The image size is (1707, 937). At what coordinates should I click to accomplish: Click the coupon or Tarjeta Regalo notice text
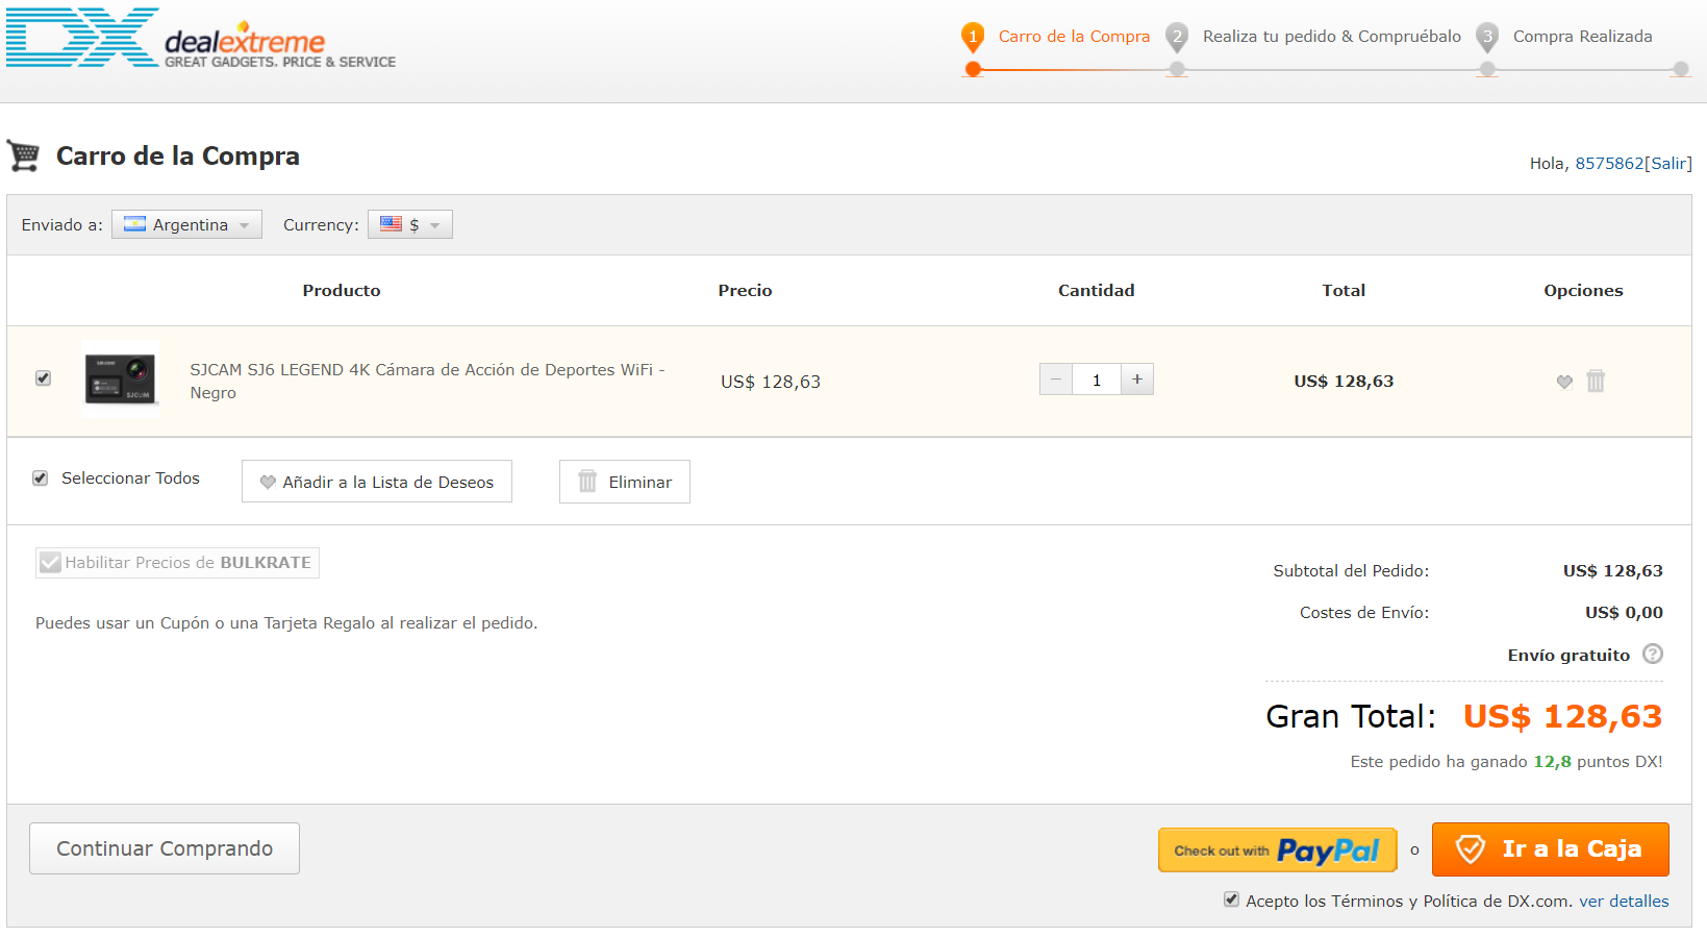[286, 623]
